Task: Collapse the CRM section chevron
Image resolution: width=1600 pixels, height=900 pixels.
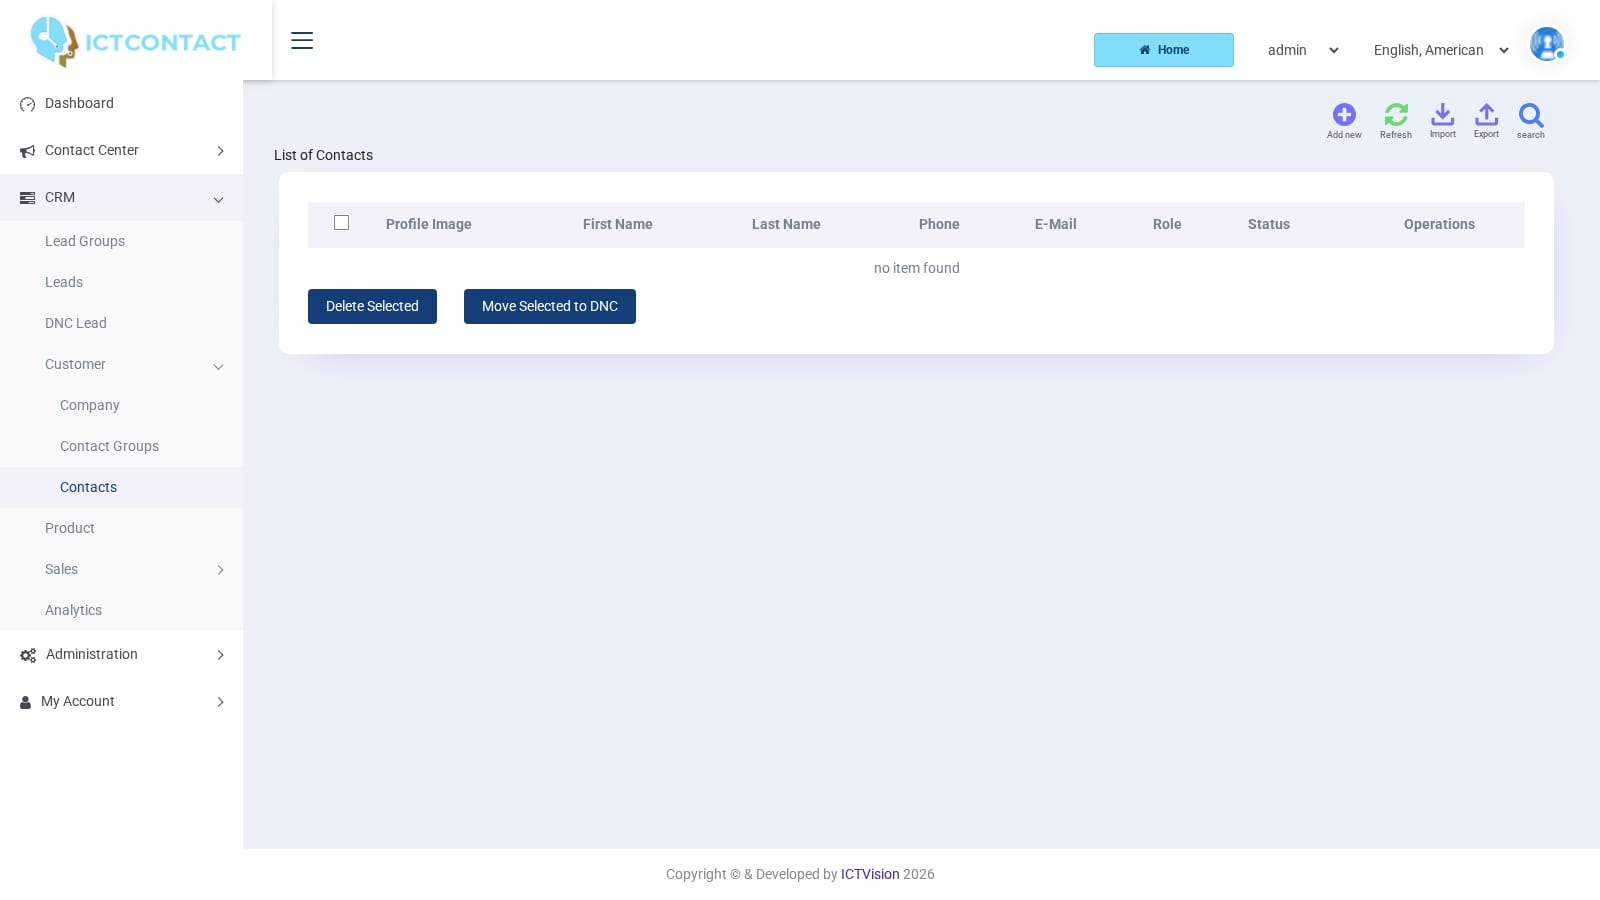Action: 218,199
